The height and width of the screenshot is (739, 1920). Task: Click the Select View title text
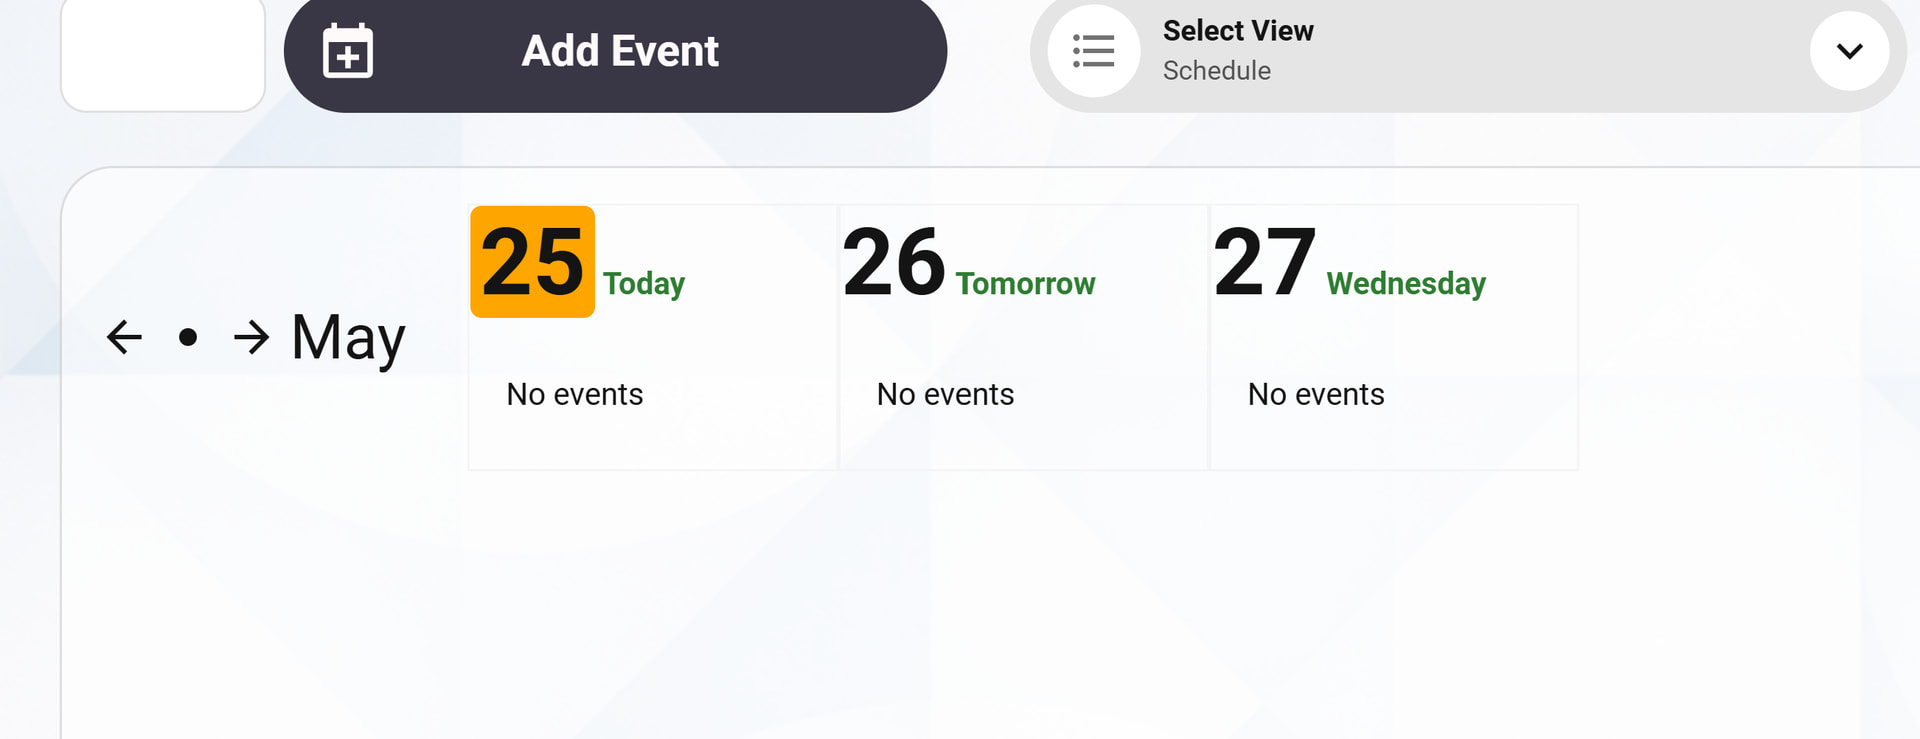(1238, 31)
